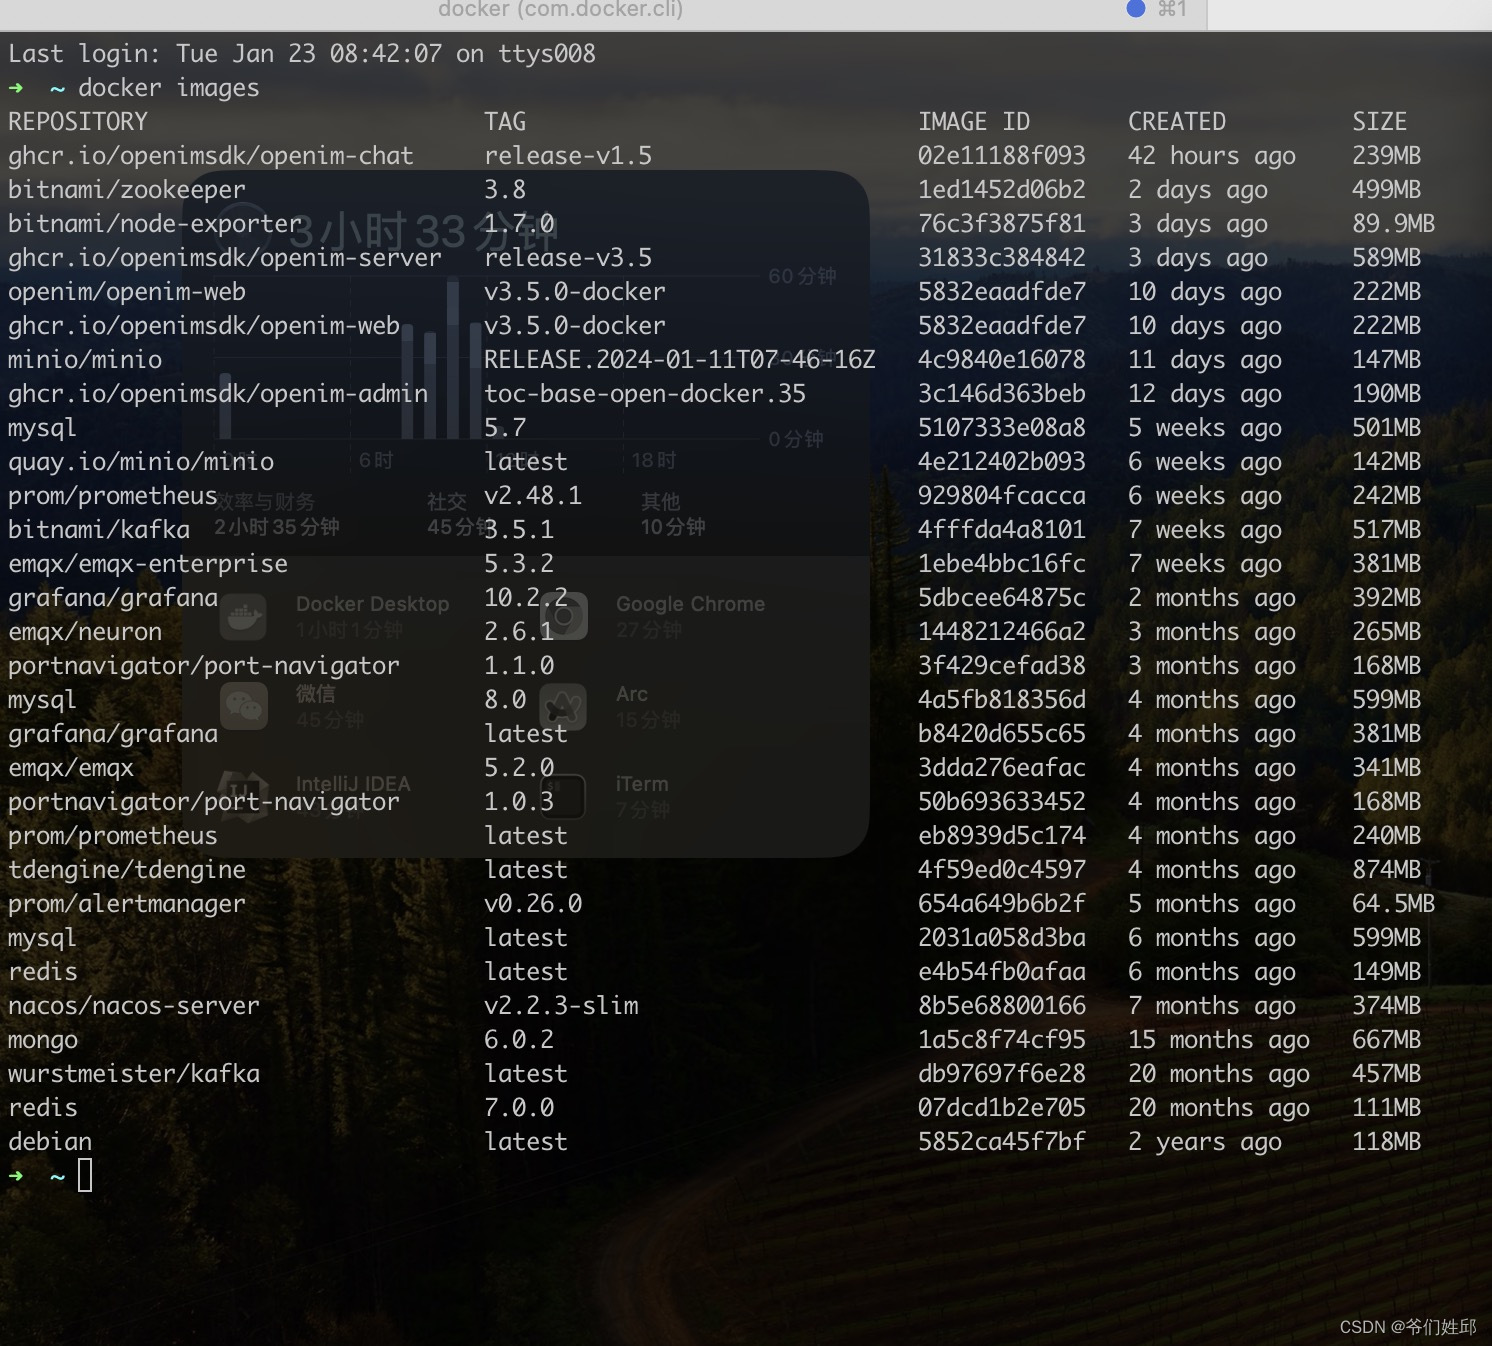Select mongo repository name

click(43, 1040)
